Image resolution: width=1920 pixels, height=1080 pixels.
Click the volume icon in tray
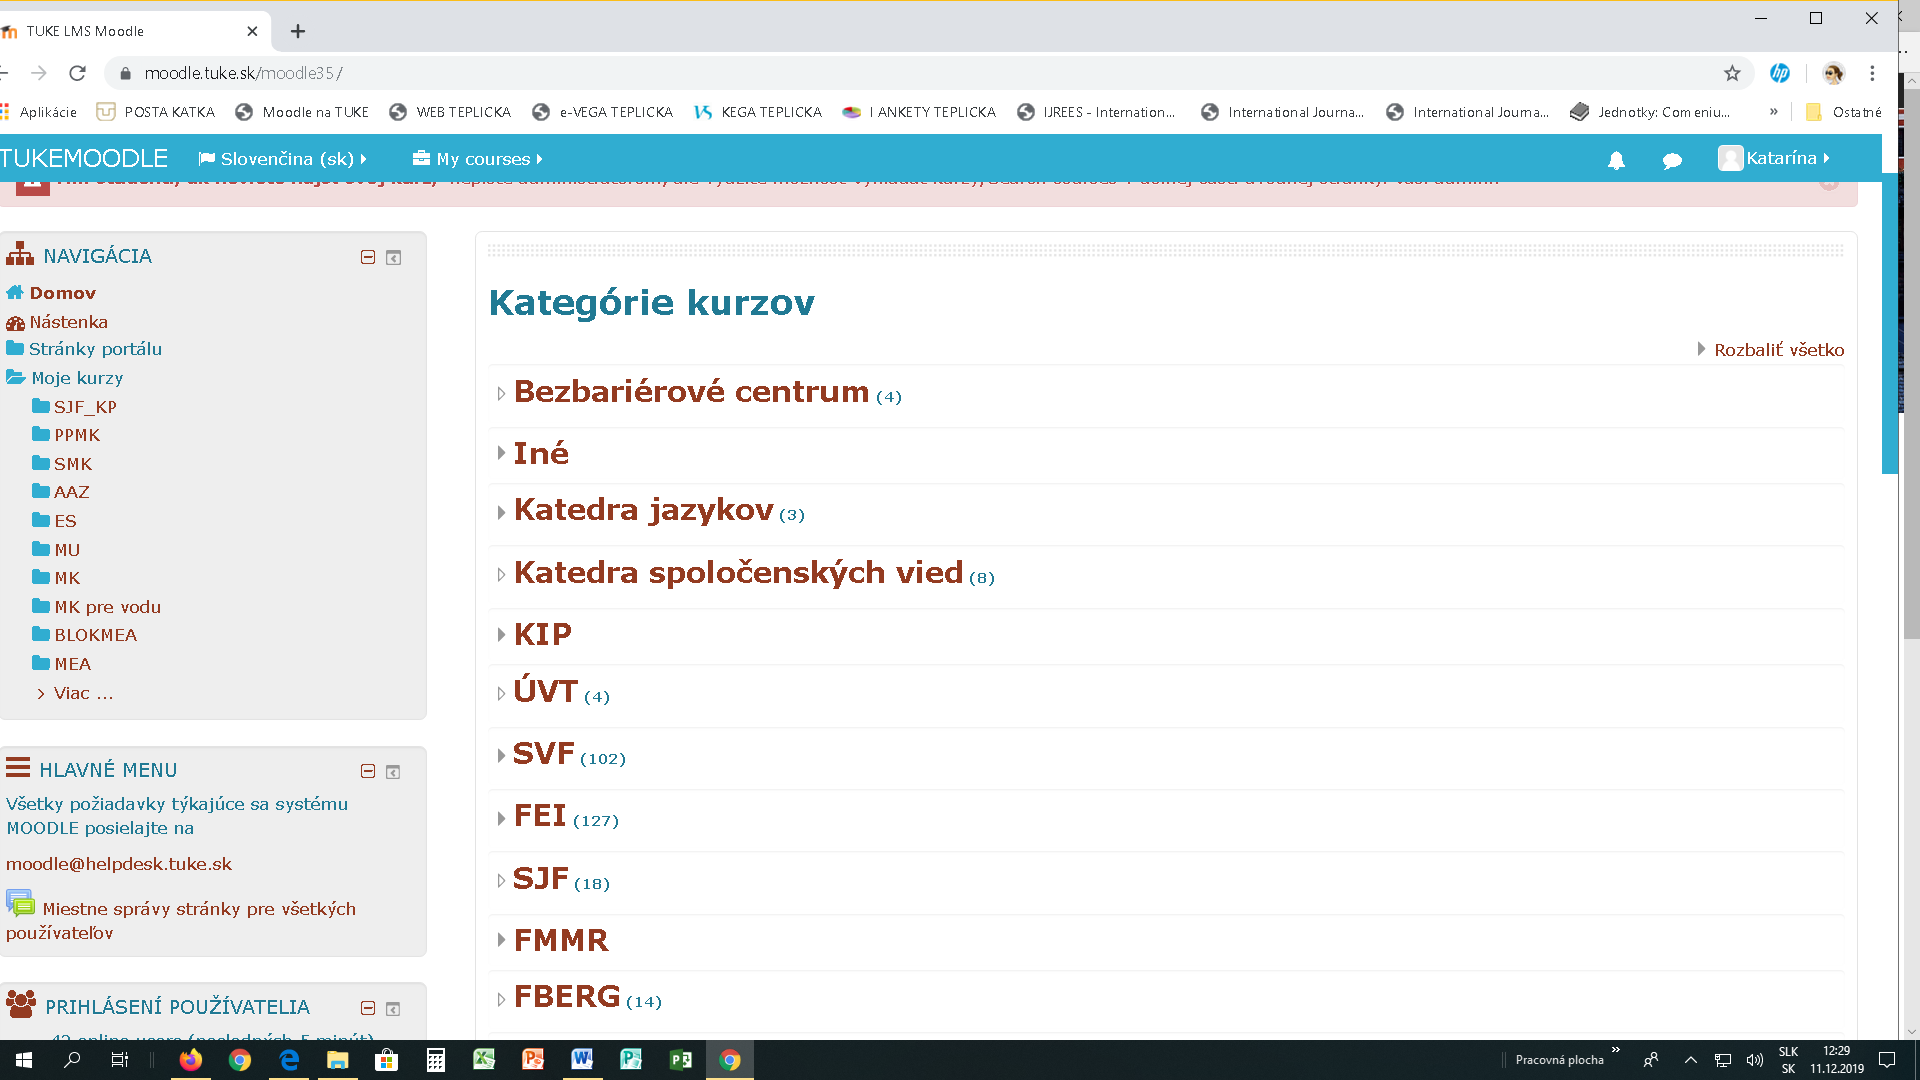[1754, 1060]
